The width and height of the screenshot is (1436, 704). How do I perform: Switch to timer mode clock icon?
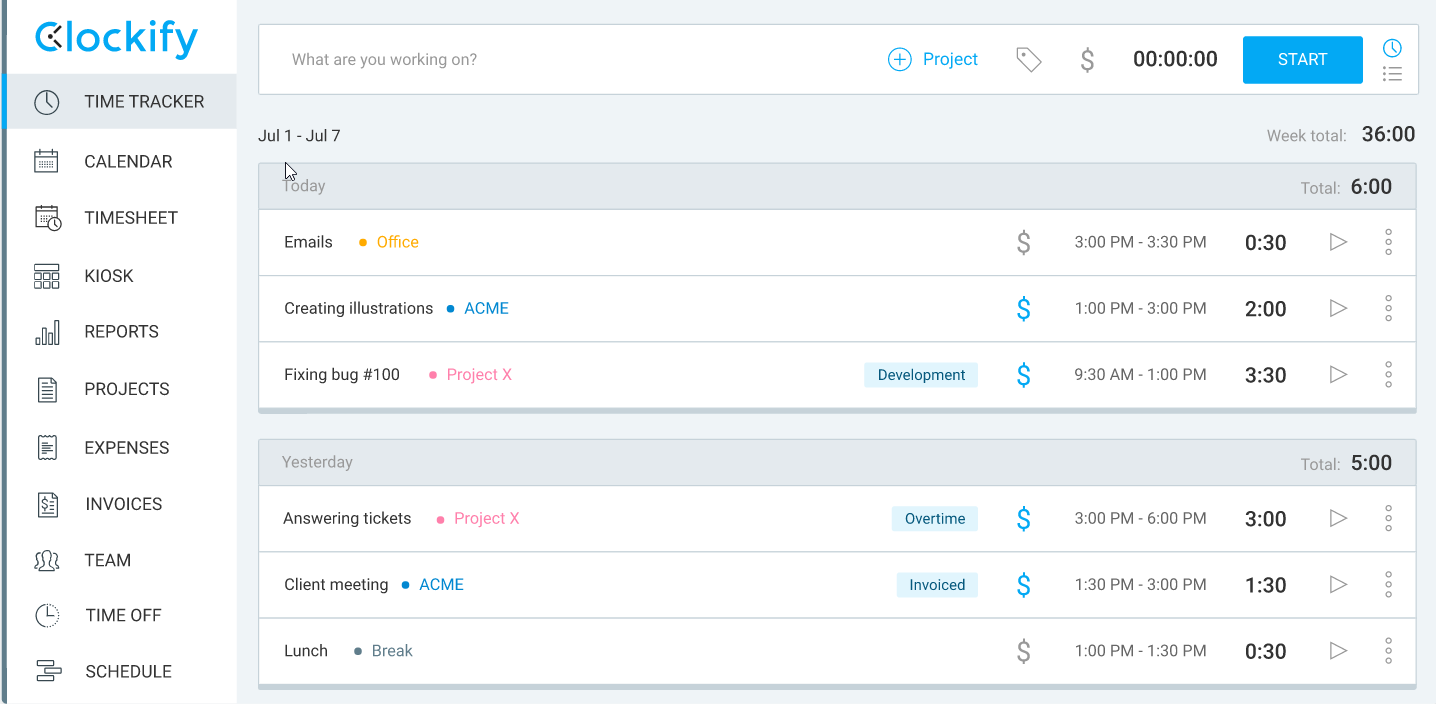point(1392,48)
